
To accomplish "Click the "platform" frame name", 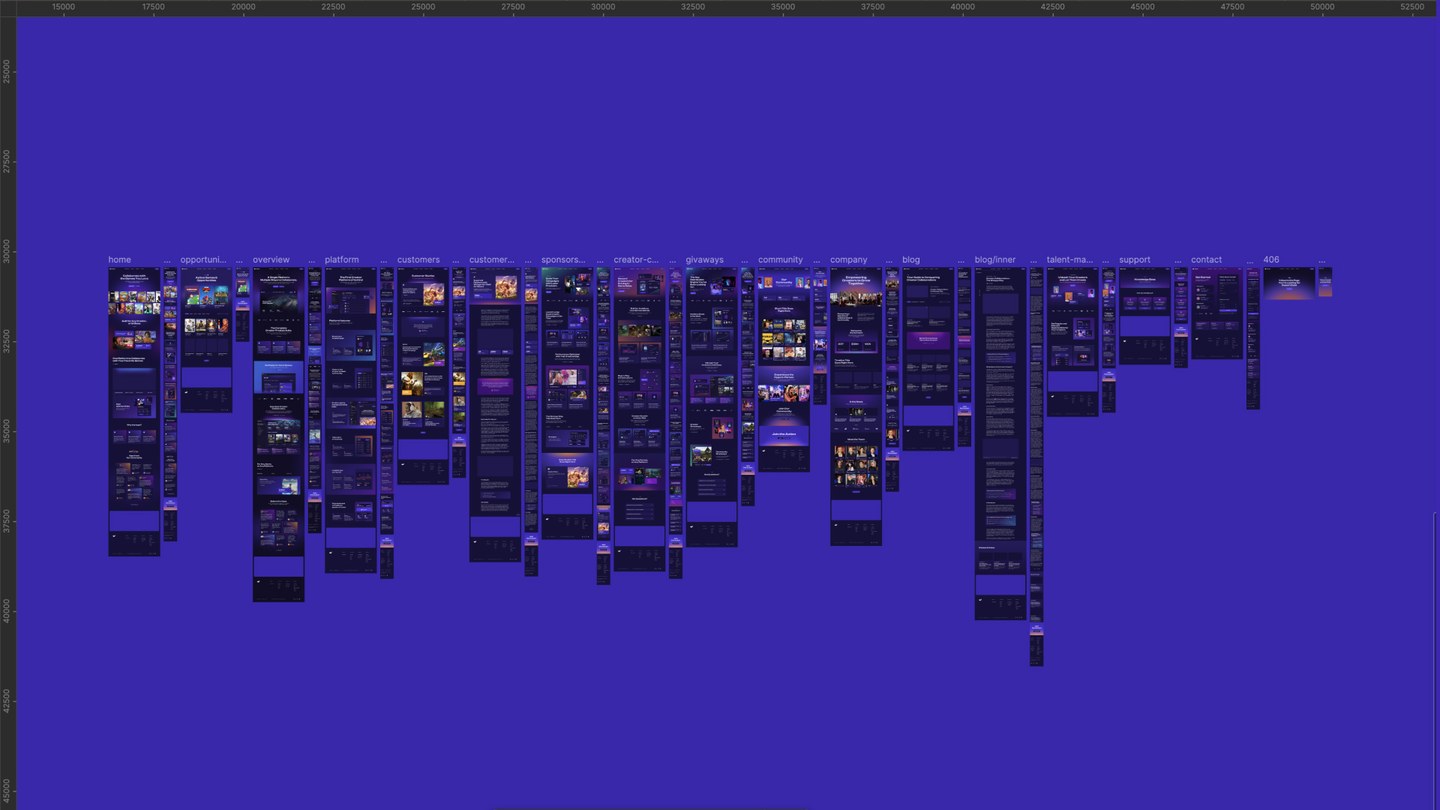I will [x=342, y=260].
